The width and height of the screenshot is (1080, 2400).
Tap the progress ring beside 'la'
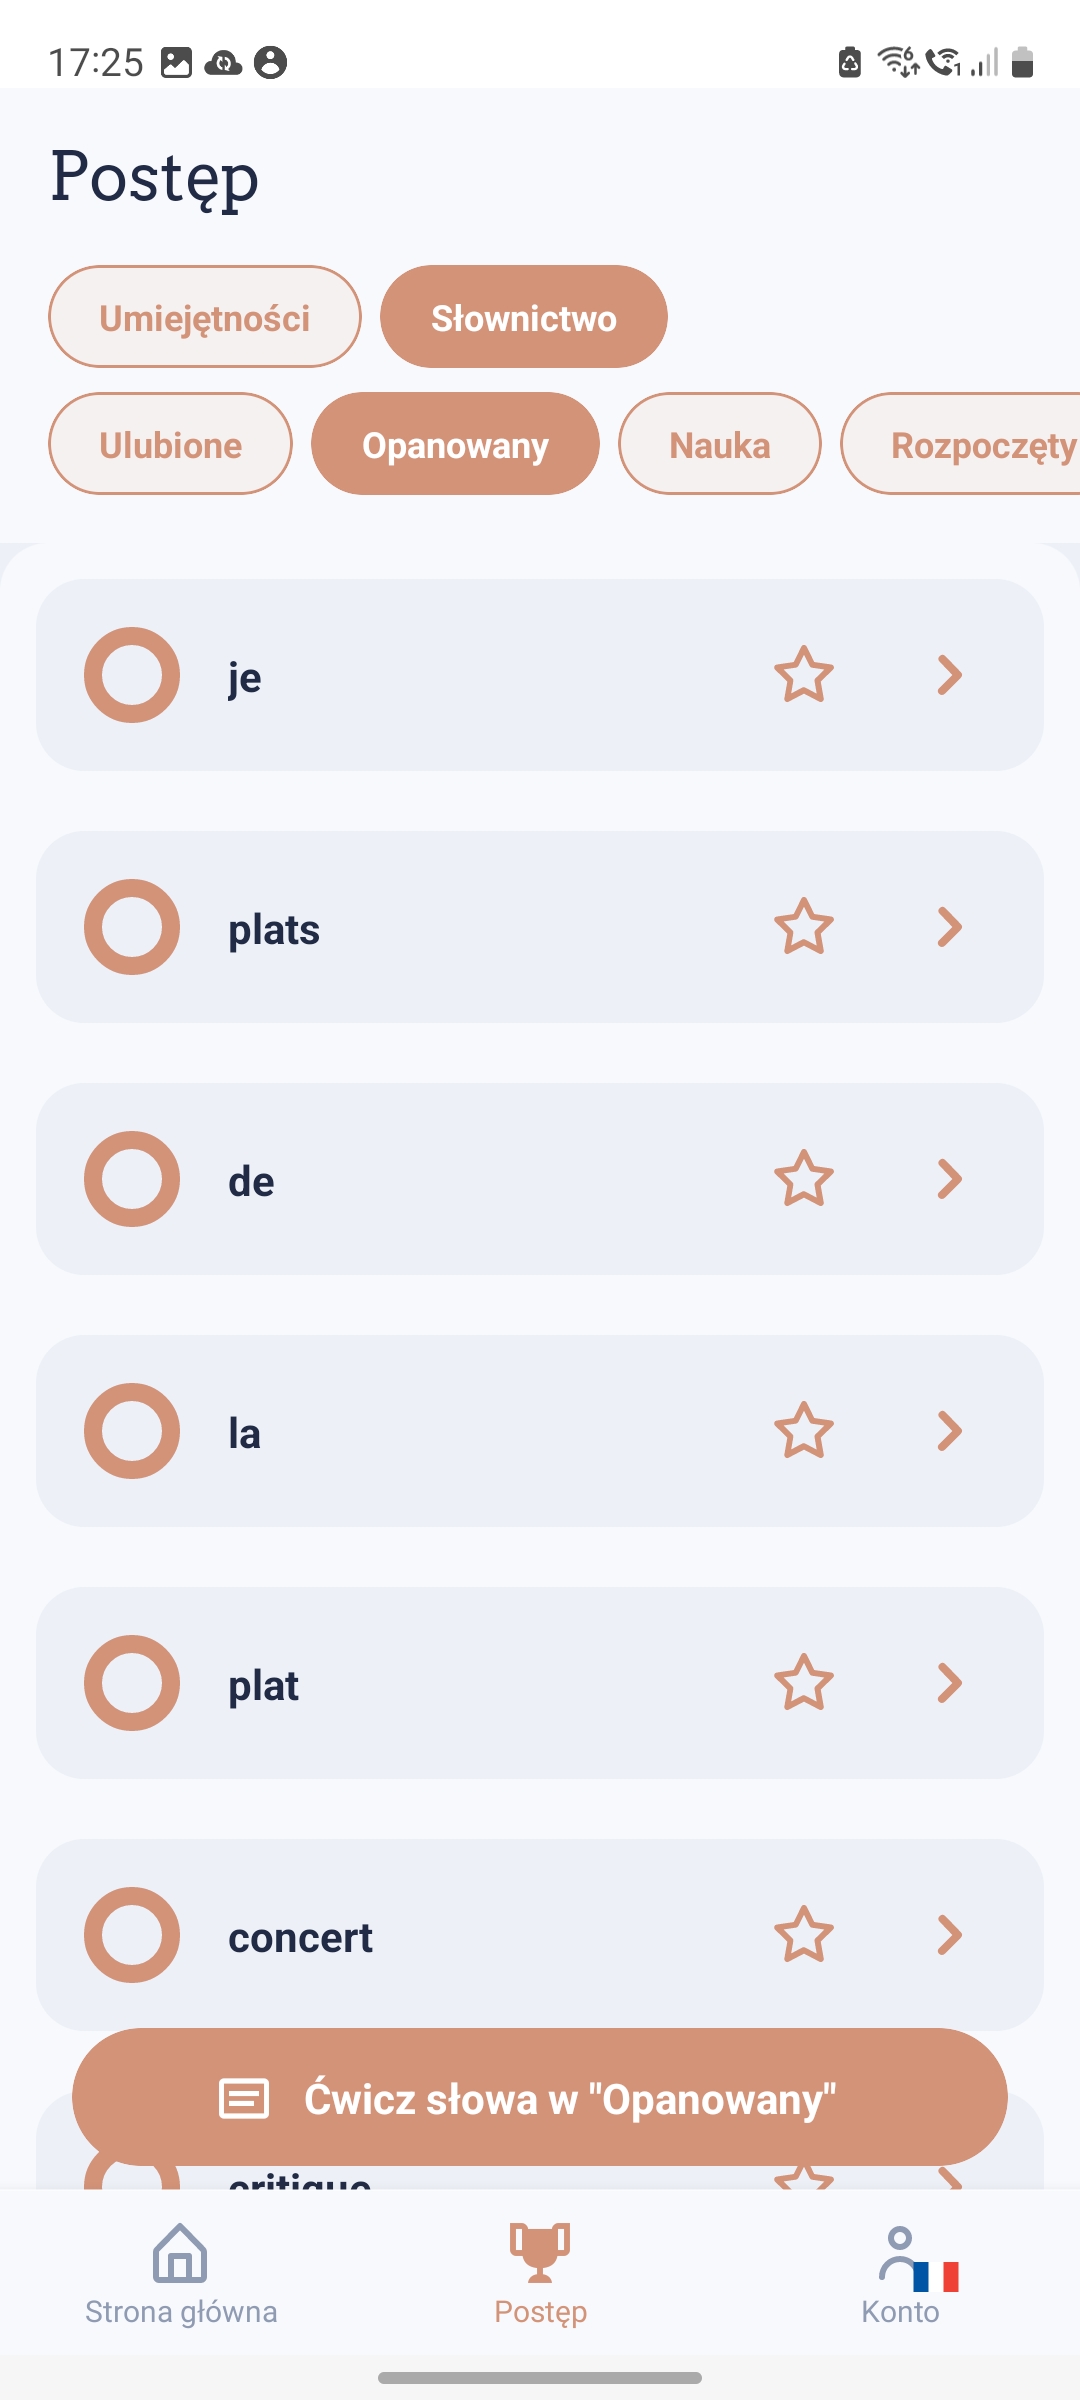132,1431
